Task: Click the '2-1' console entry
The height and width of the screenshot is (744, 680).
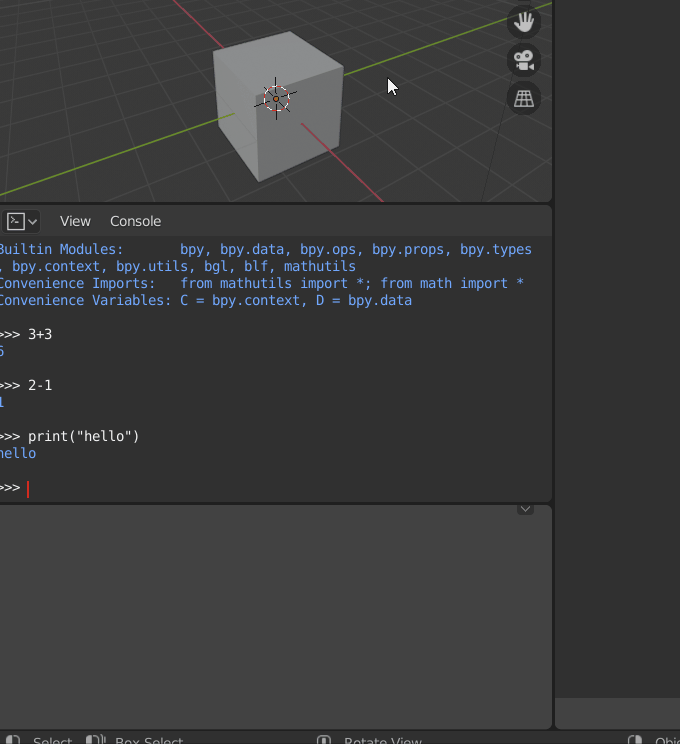Action: coord(40,386)
